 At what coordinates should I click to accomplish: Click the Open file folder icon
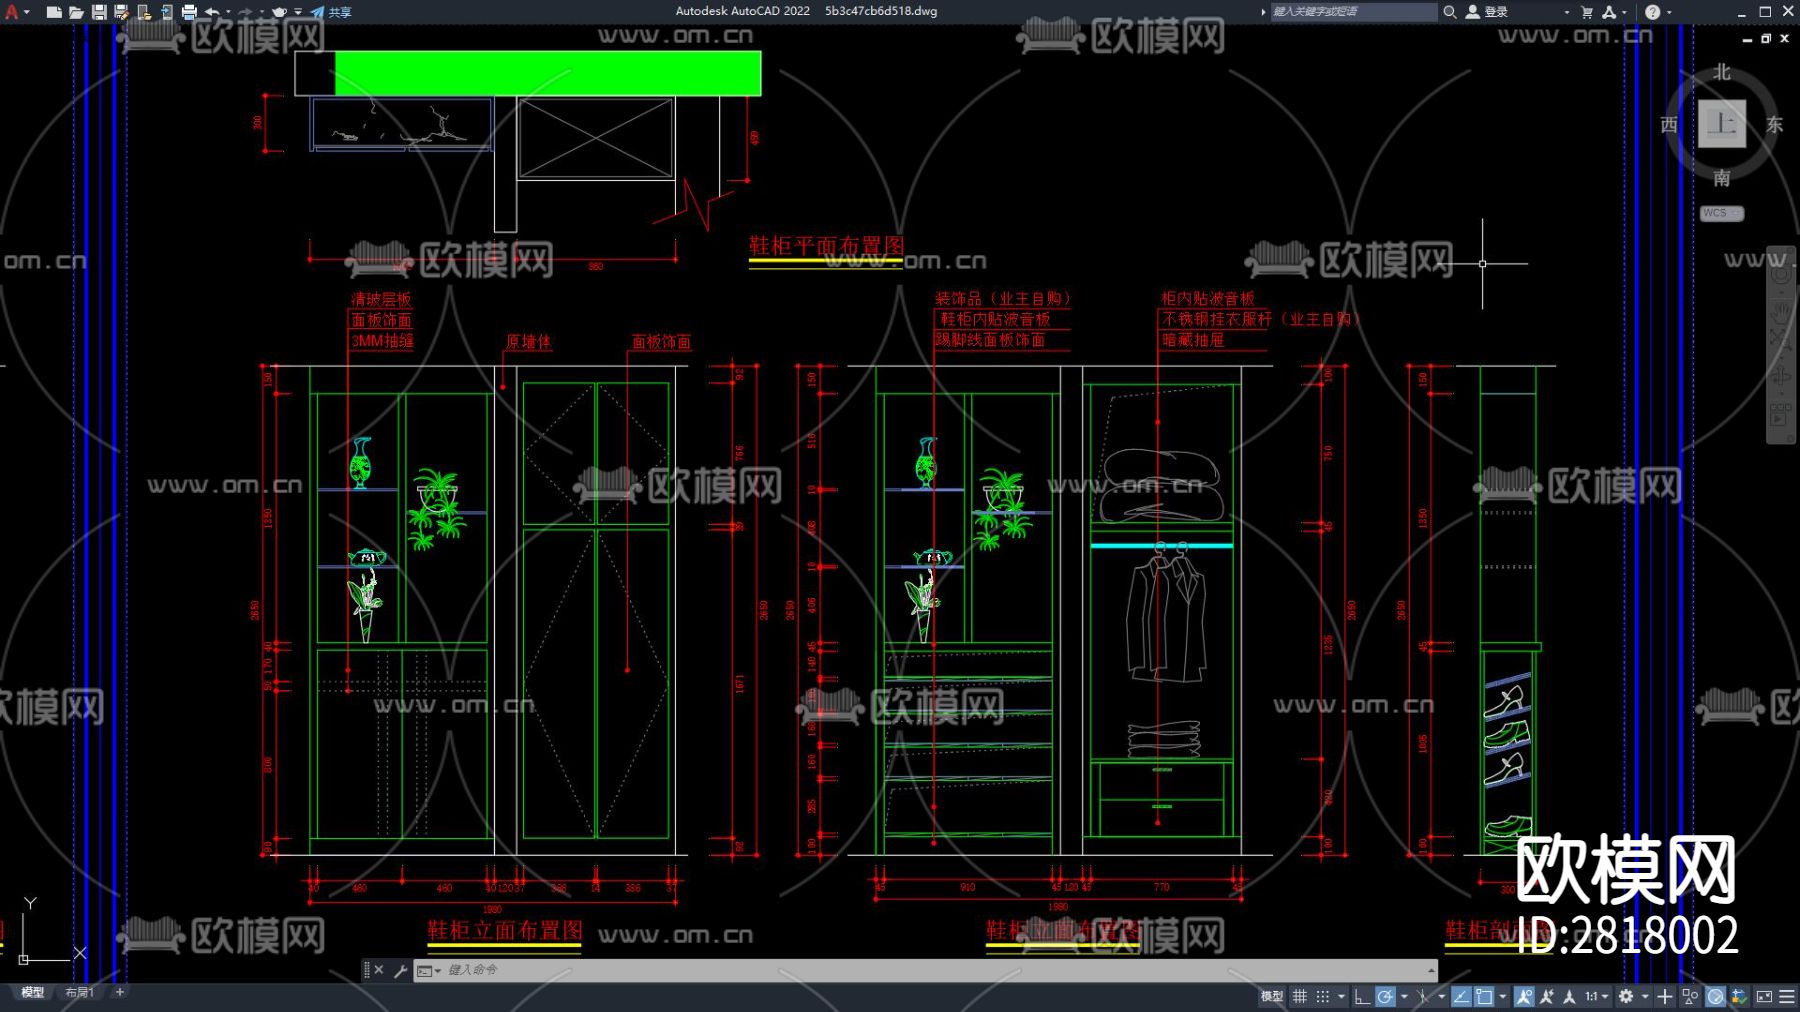(76, 12)
